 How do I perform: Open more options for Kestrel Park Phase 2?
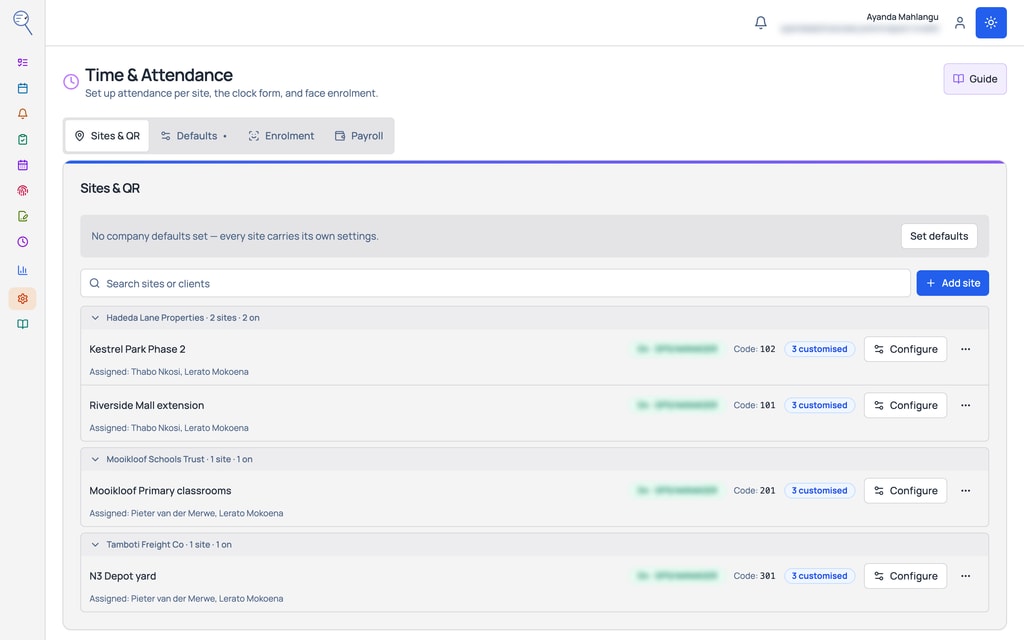coord(965,349)
